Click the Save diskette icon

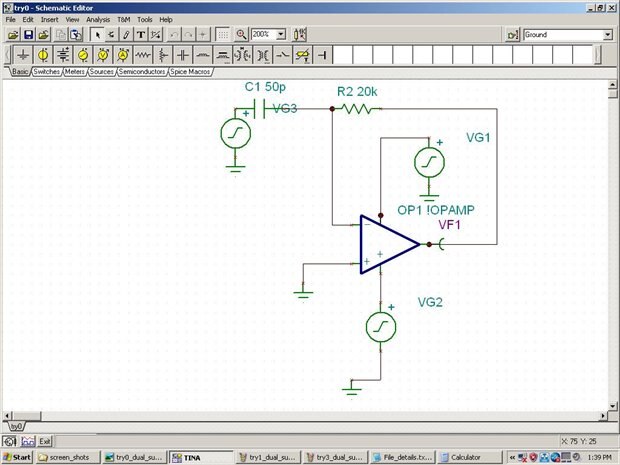point(28,35)
